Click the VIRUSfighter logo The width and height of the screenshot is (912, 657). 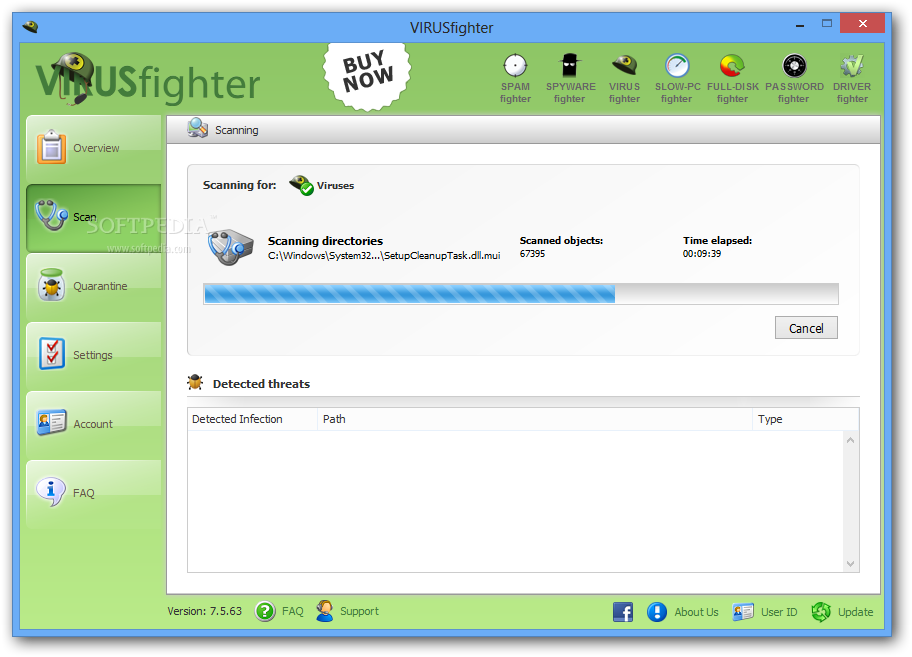(x=147, y=79)
